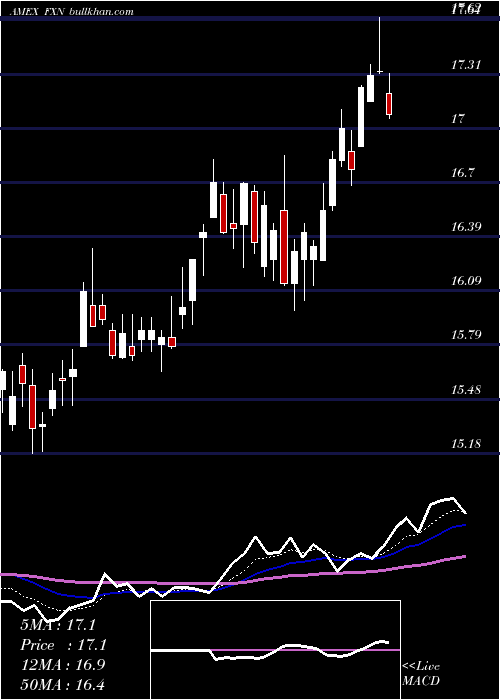Select the 15.79 price axis label
Viewport: 500px width, 700px height.
466,335
